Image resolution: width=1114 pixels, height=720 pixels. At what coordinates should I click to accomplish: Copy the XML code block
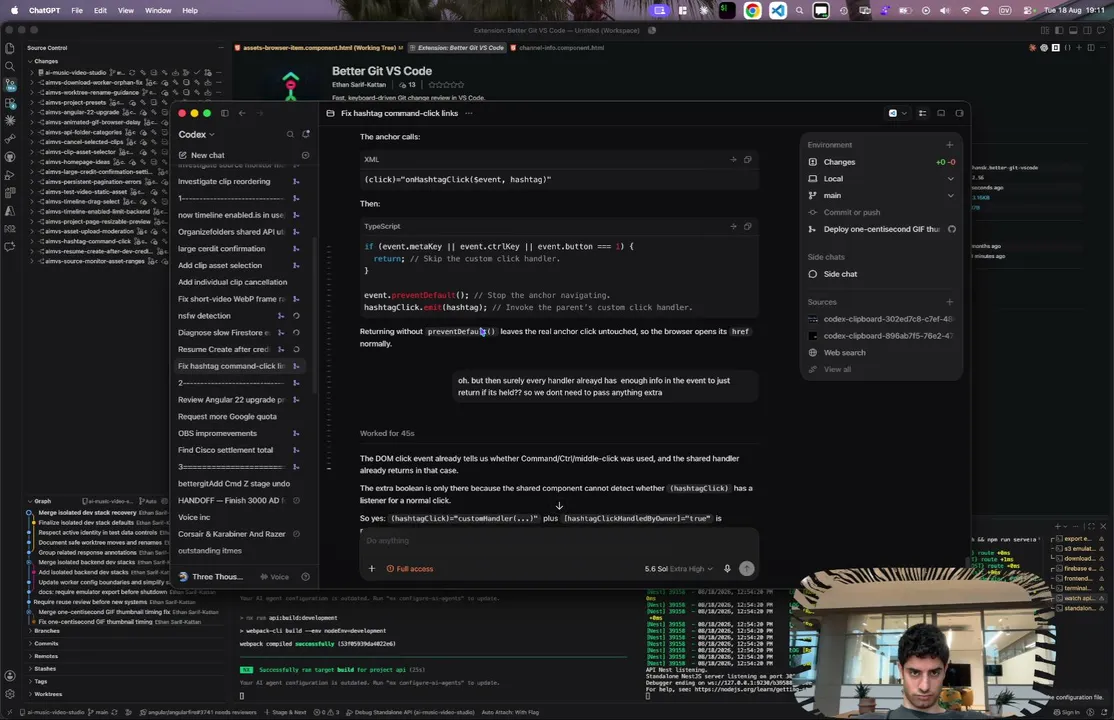(747, 159)
